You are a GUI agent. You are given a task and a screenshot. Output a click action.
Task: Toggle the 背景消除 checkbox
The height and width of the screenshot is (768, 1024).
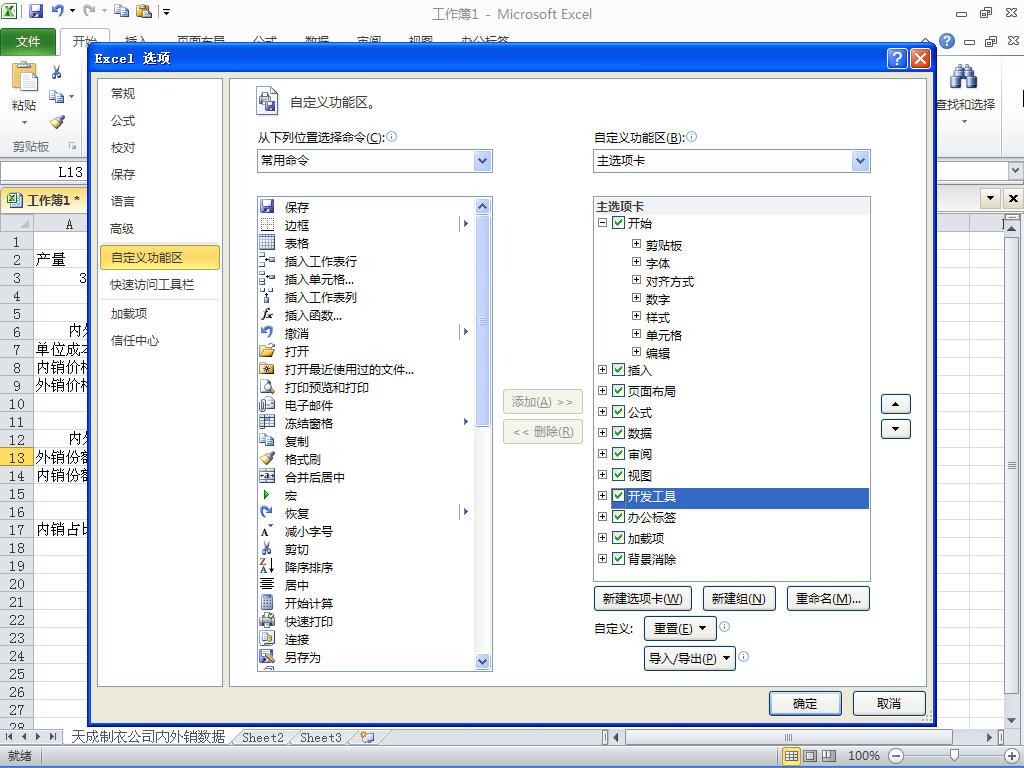pyautogui.click(x=619, y=558)
